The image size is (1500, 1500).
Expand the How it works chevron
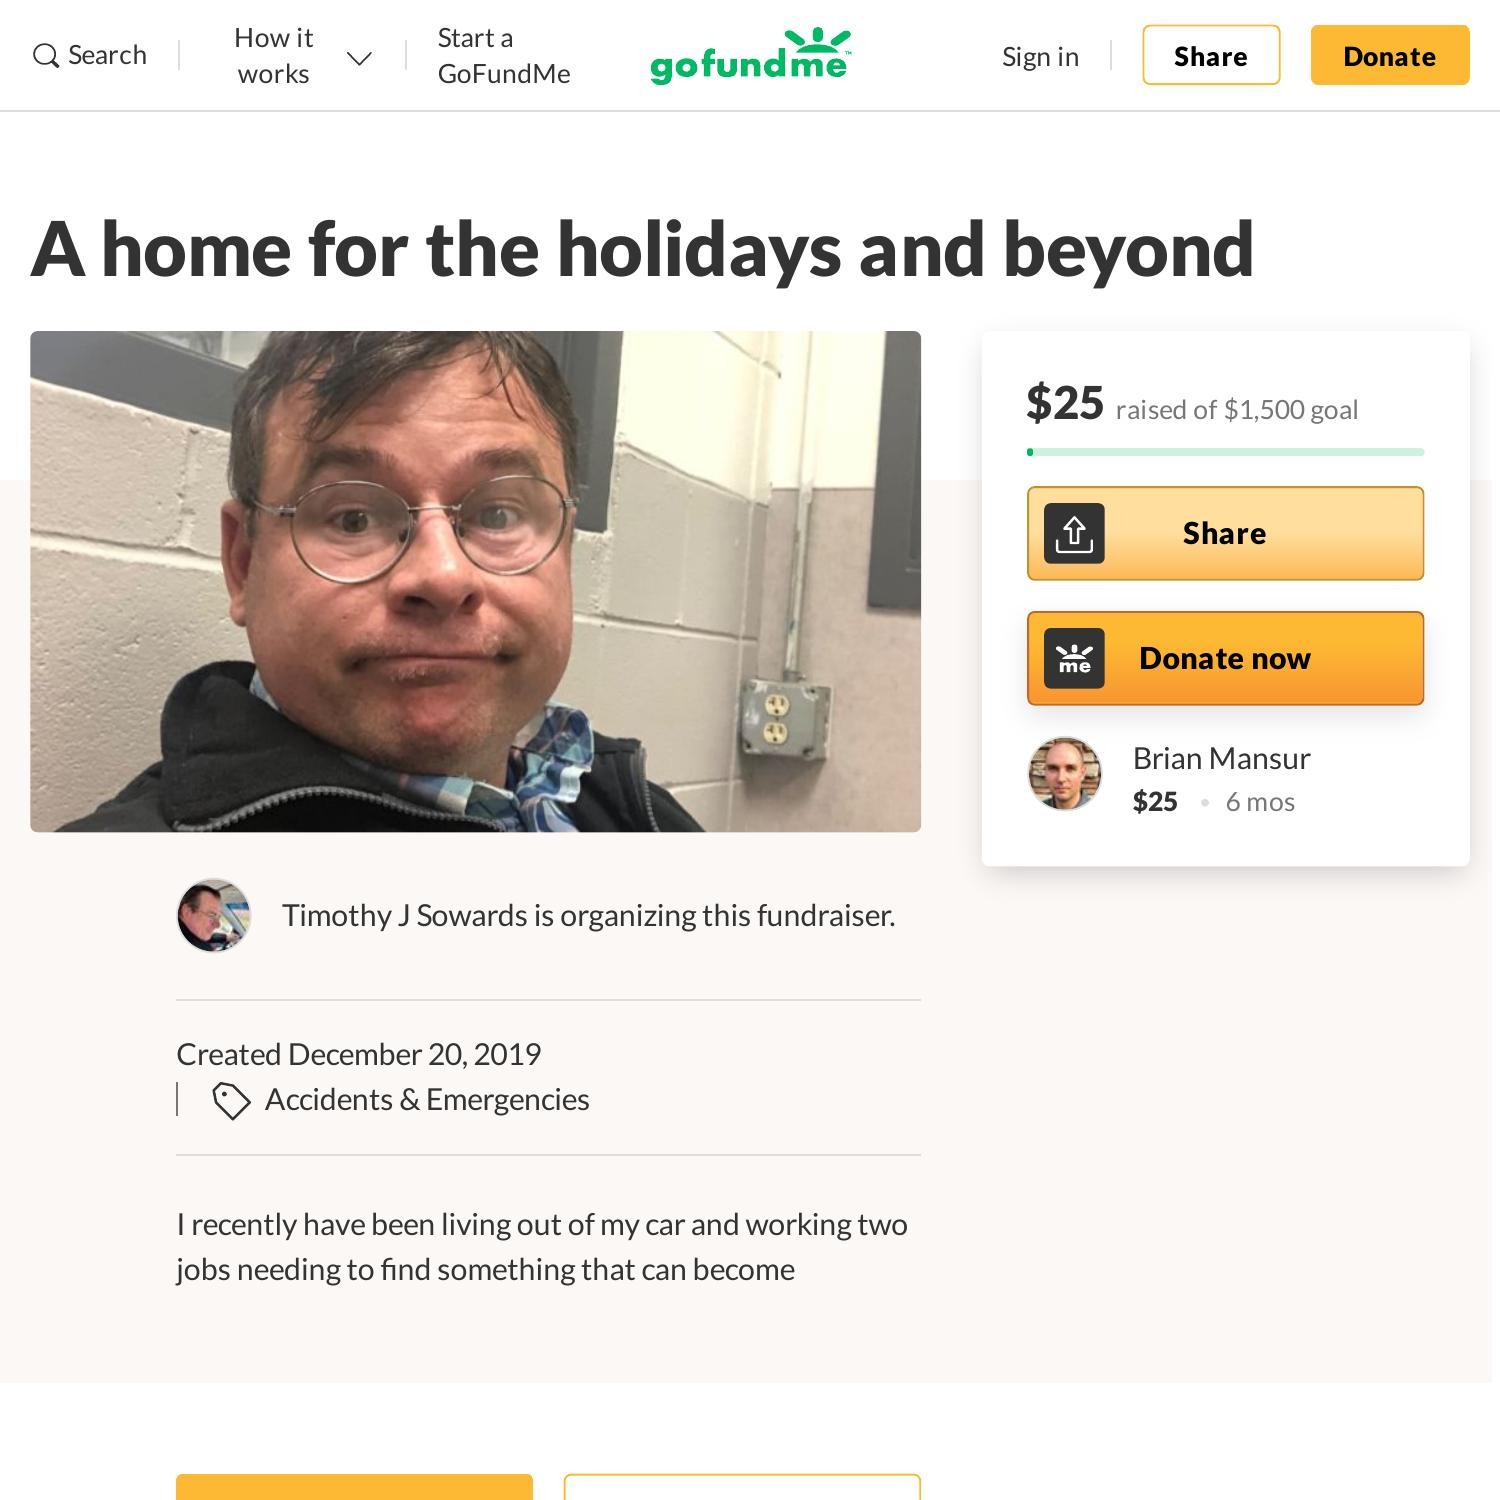tap(359, 58)
